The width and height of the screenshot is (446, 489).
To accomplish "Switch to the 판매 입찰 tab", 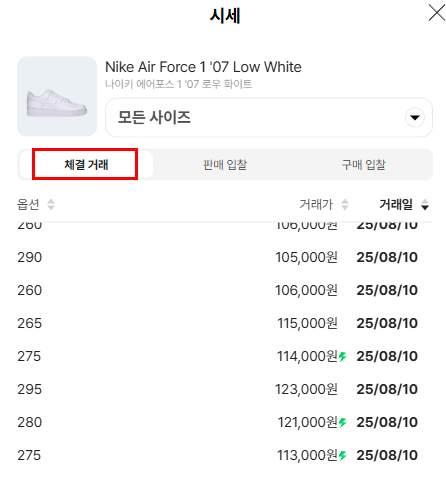I will 225,165.
